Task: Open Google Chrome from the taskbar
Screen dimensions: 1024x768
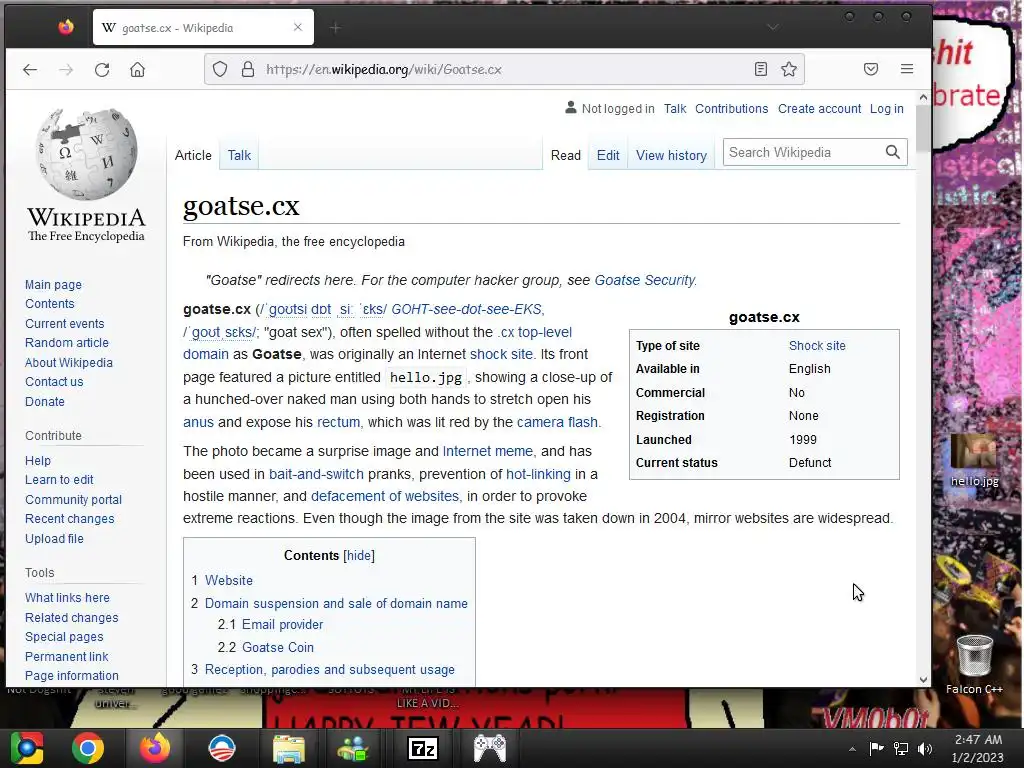Action: click(88, 748)
